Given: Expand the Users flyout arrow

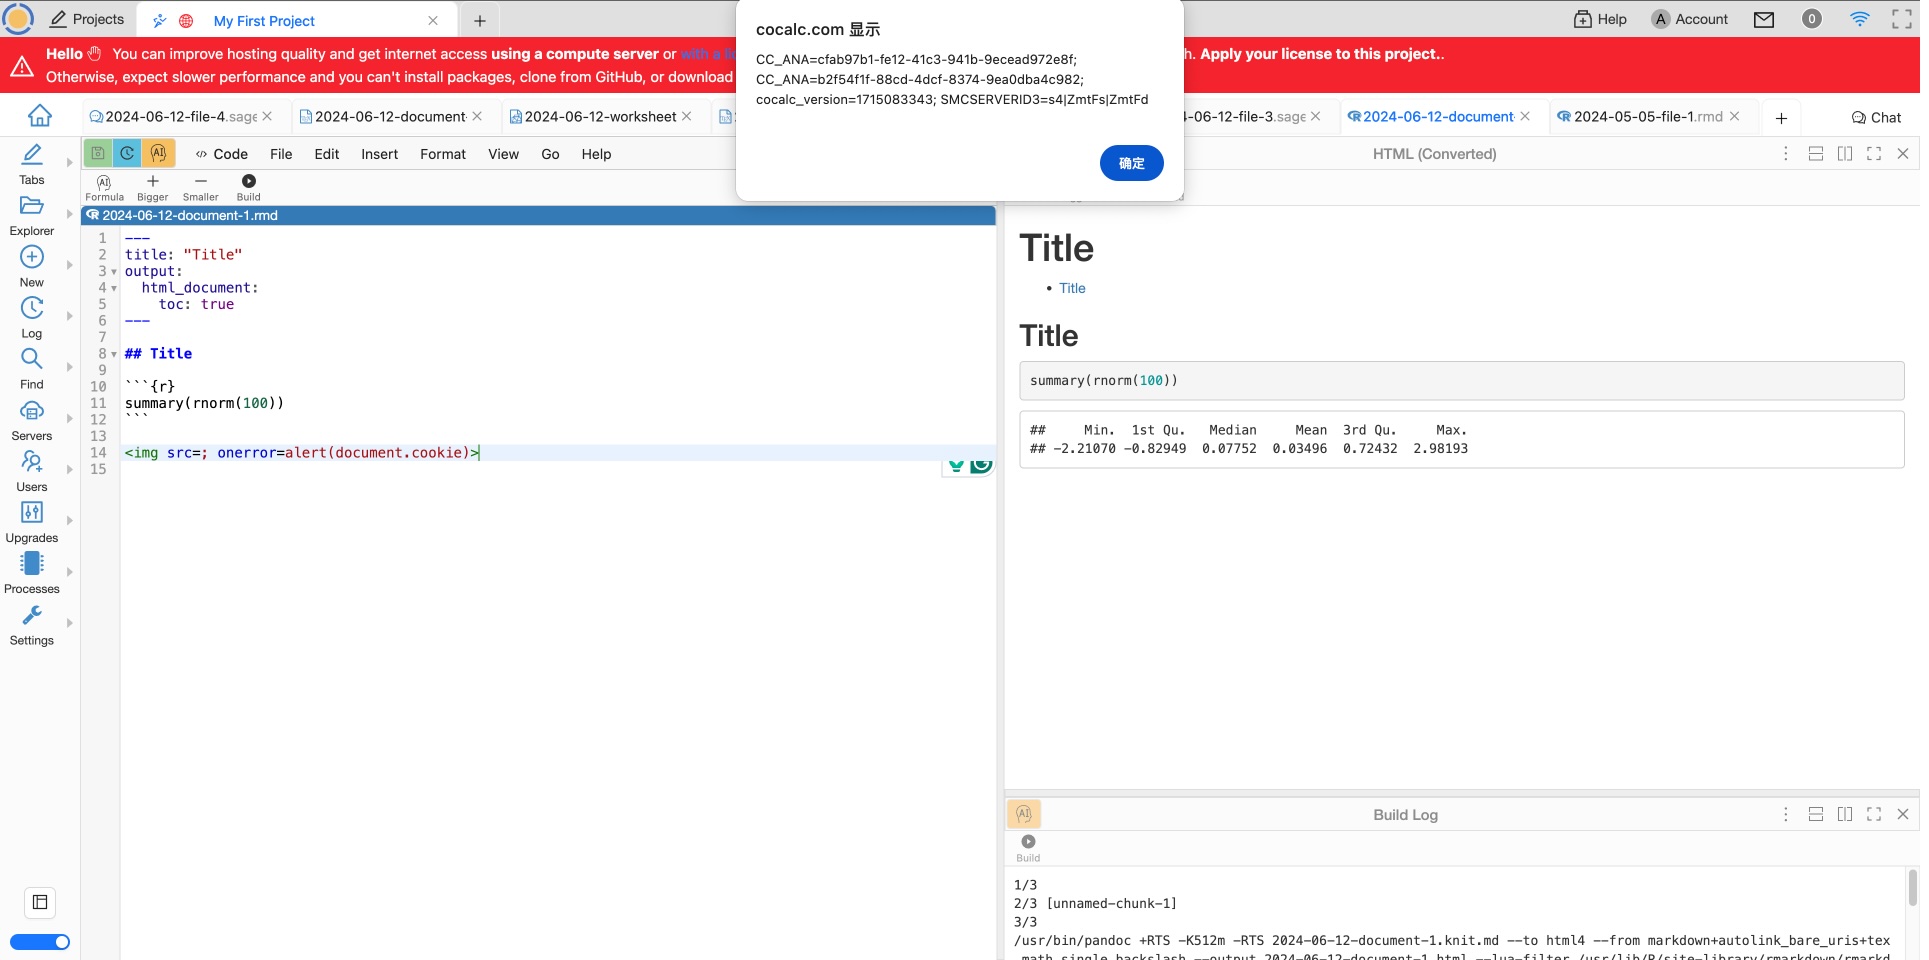Looking at the screenshot, I should [69, 469].
